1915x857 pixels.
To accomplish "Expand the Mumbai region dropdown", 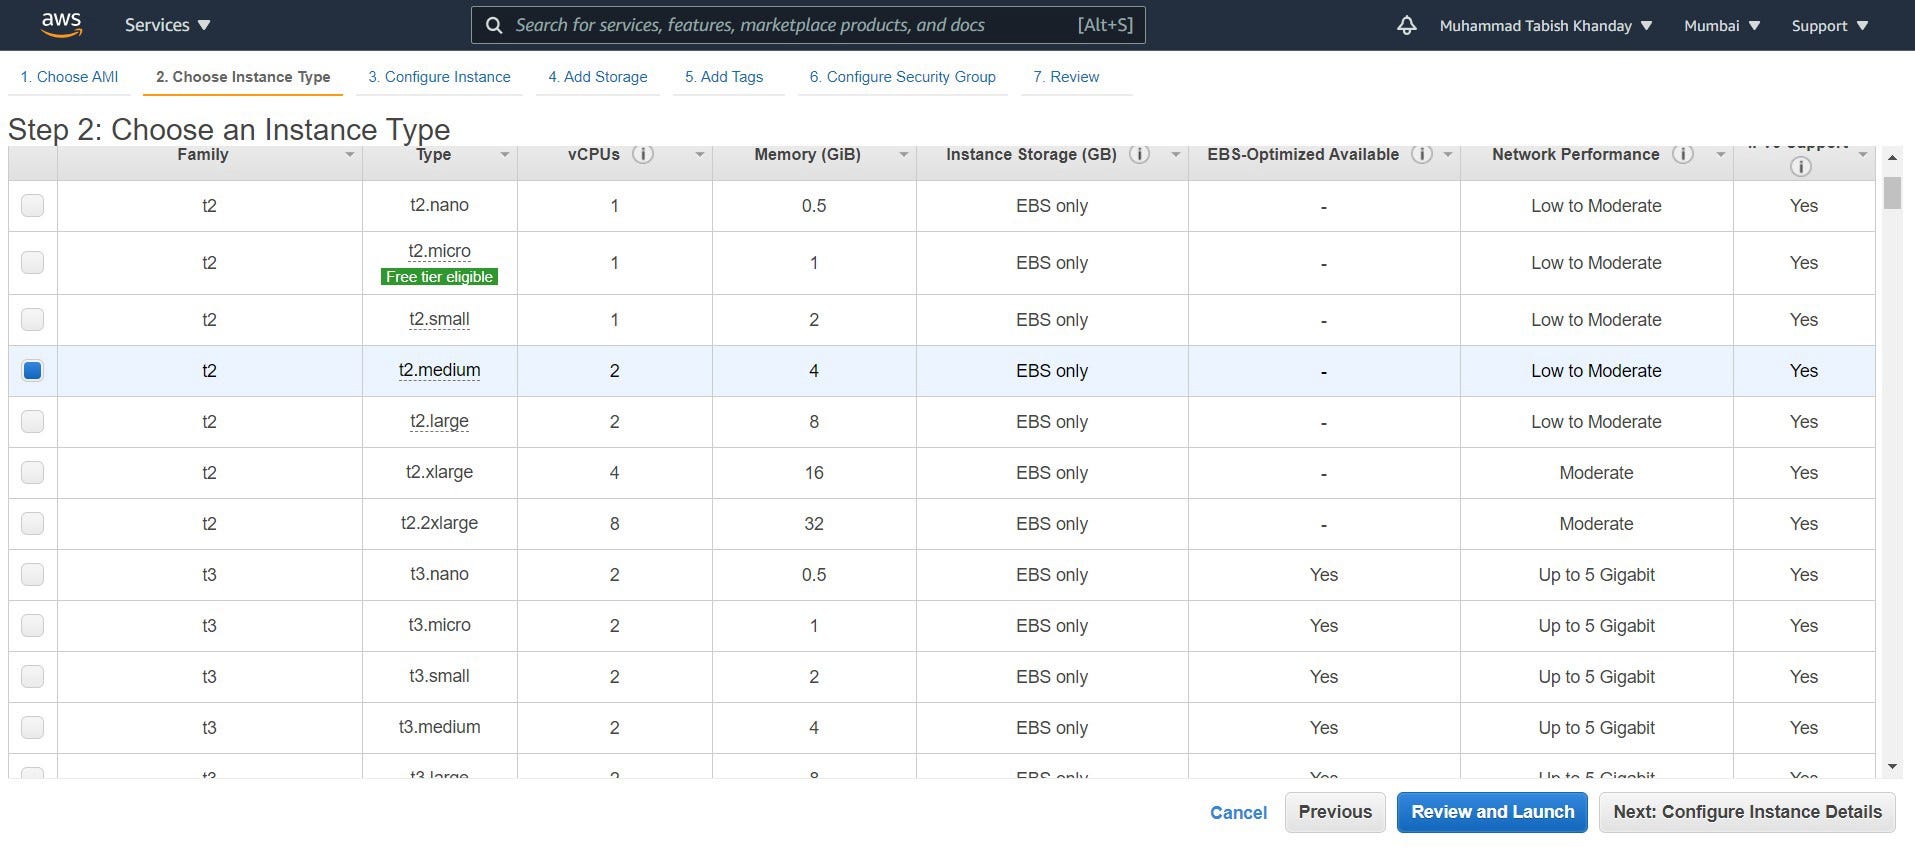I will [1721, 25].
